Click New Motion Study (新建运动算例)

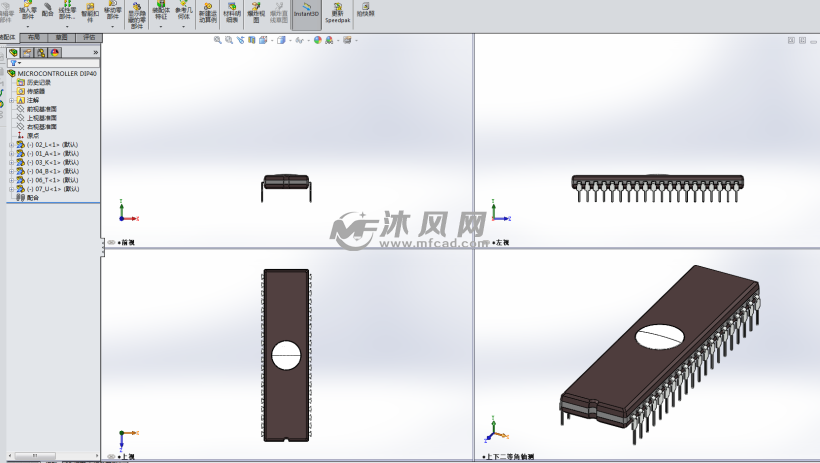(x=208, y=13)
